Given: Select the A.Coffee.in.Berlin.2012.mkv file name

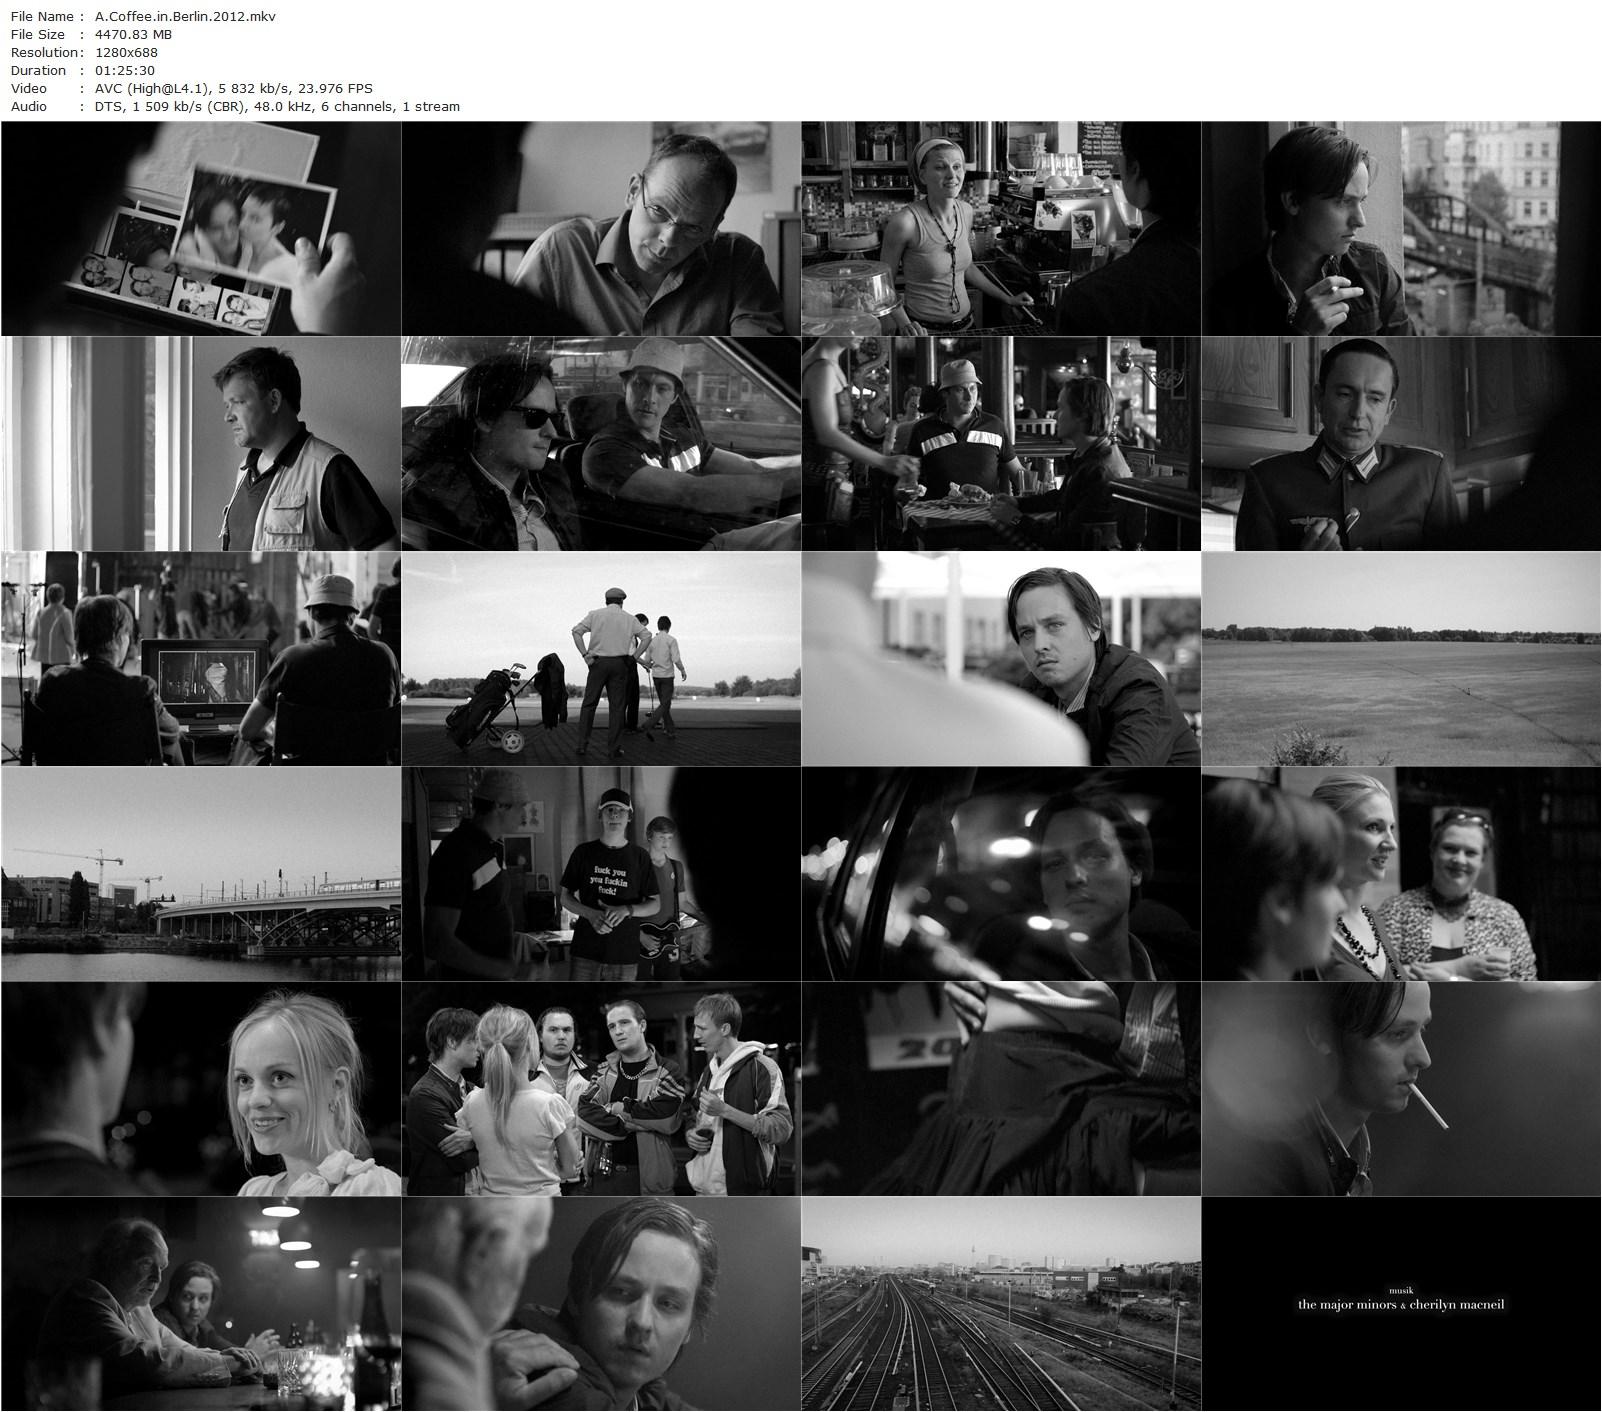Looking at the screenshot, I should tap(185, 16).
